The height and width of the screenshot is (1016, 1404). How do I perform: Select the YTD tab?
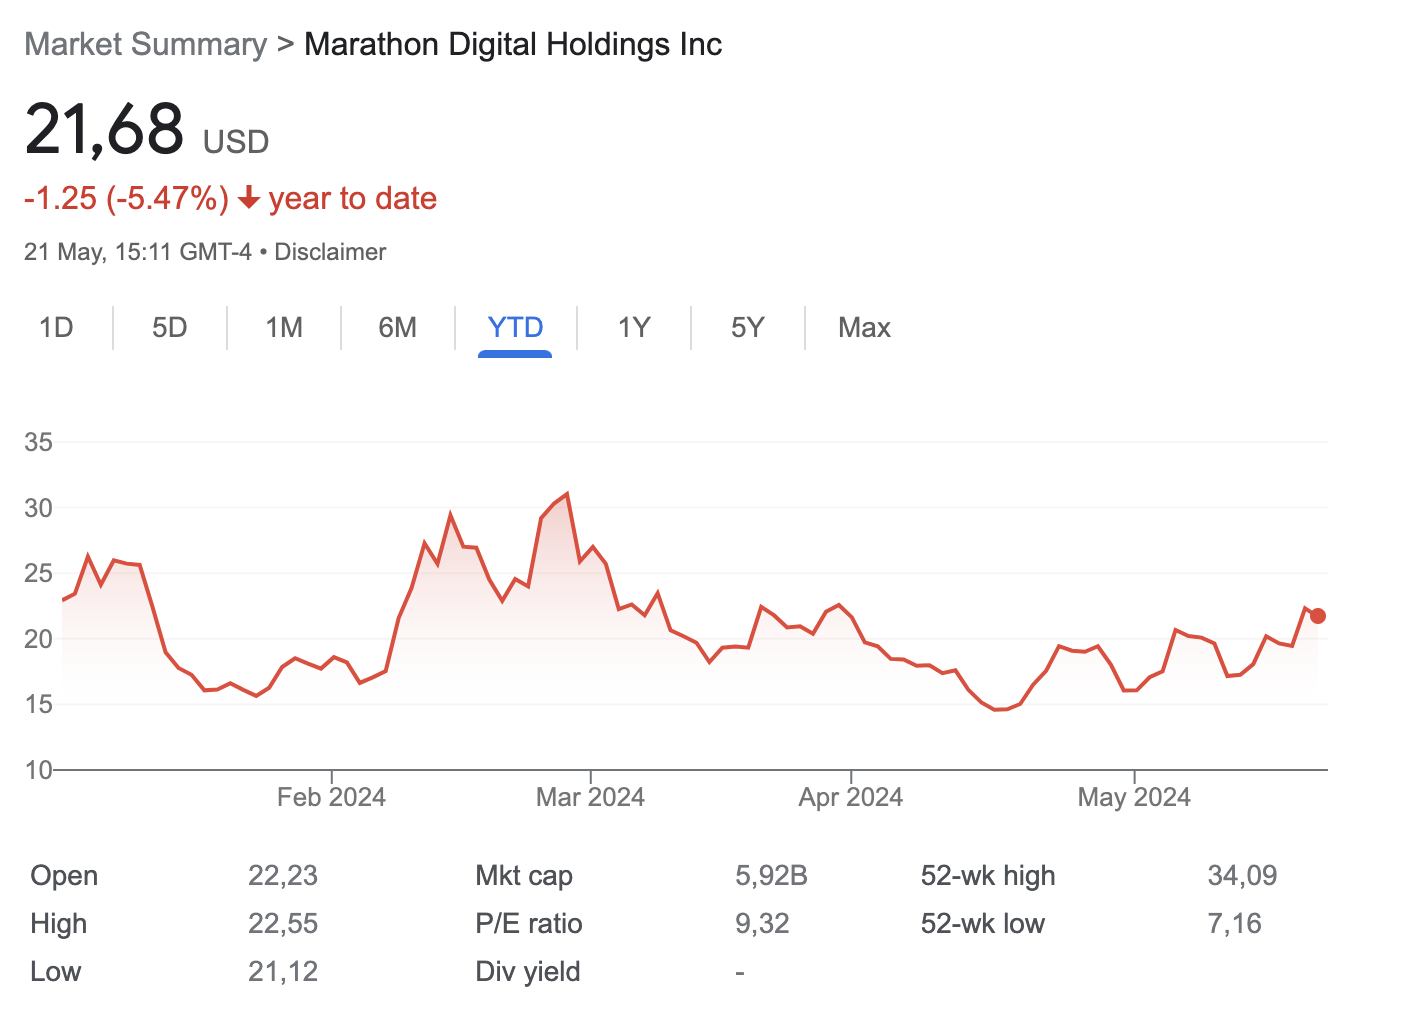pos(515,328)
